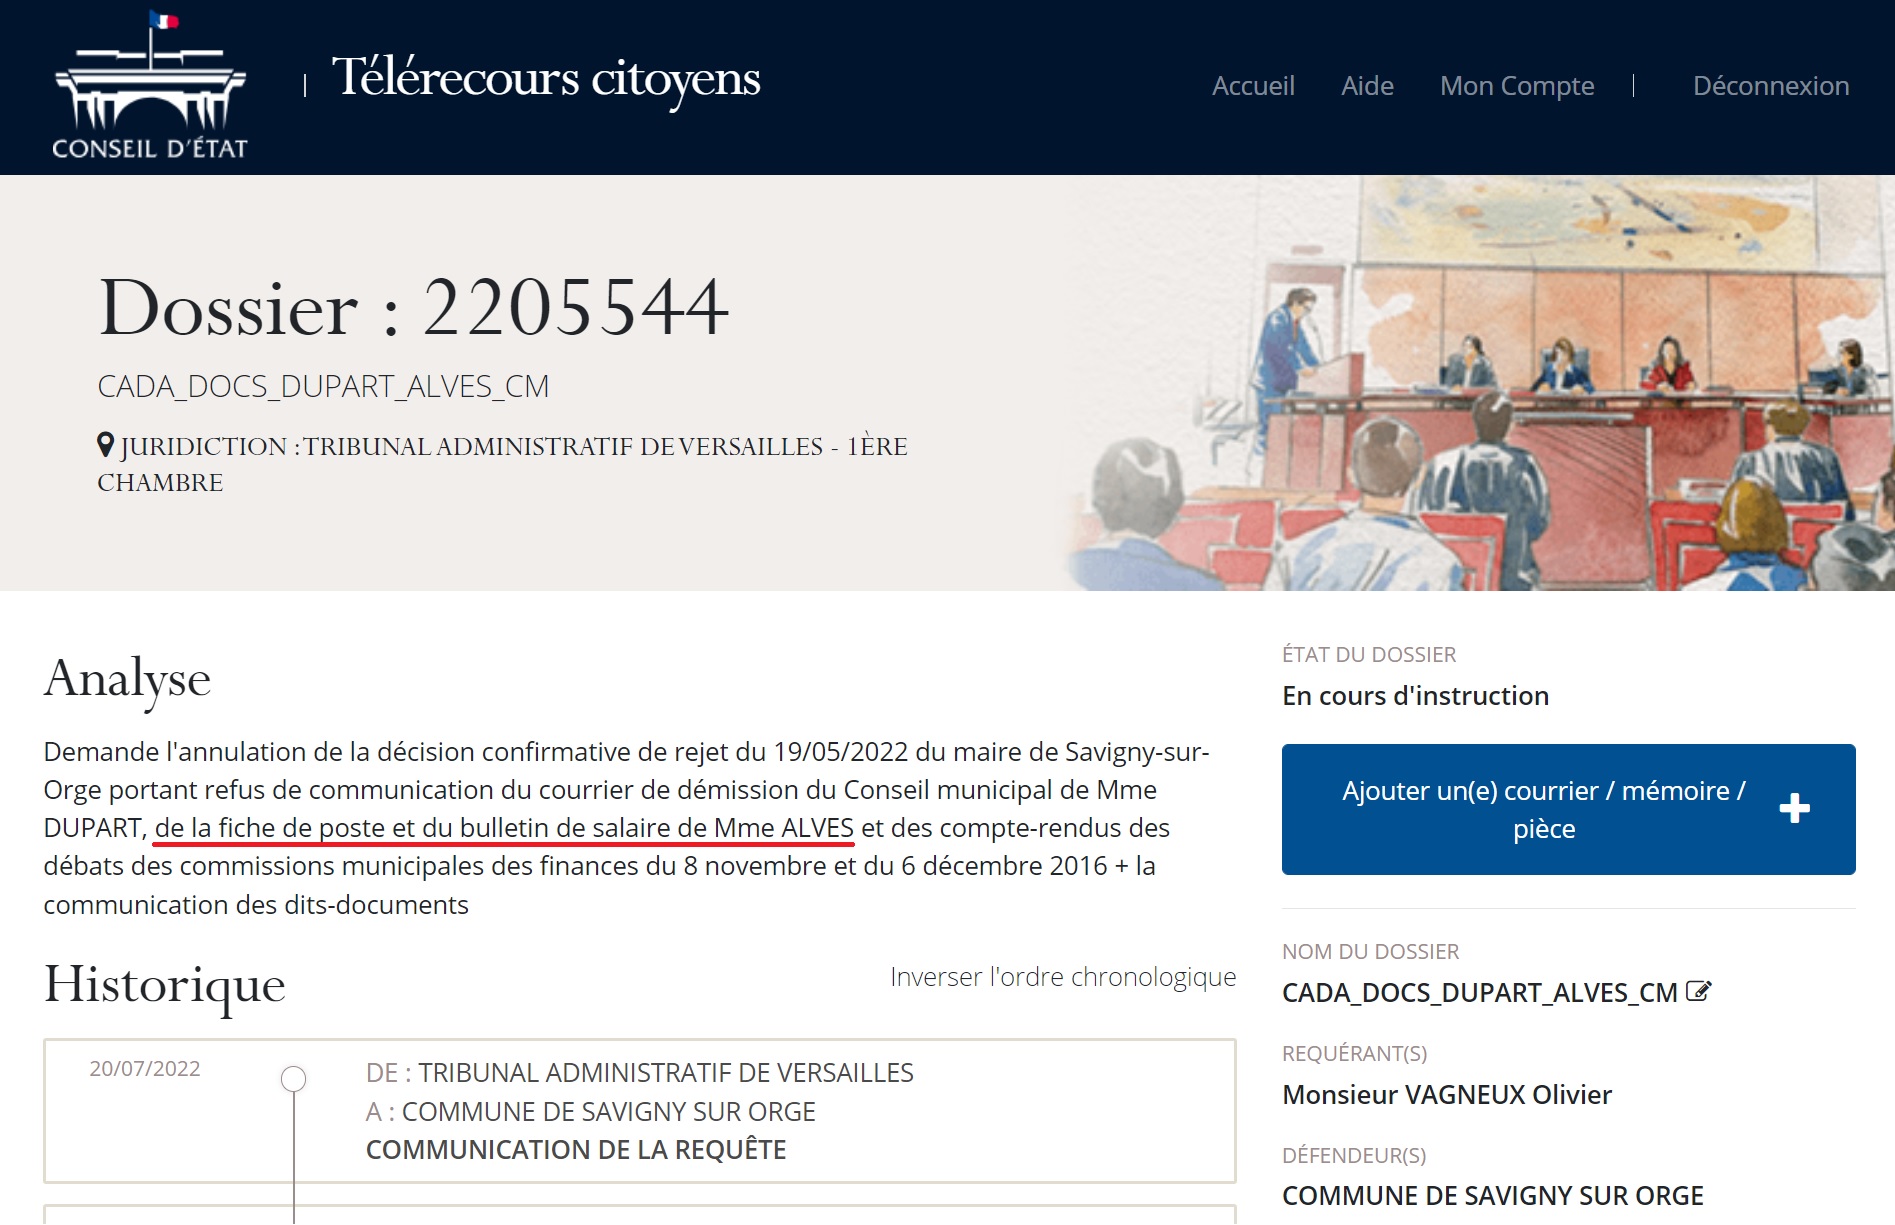This screenshot has width=1895, height=1225.
Task: Click the Conseil d'État logo
Action: pyautogui.click(x=150, y=87)
